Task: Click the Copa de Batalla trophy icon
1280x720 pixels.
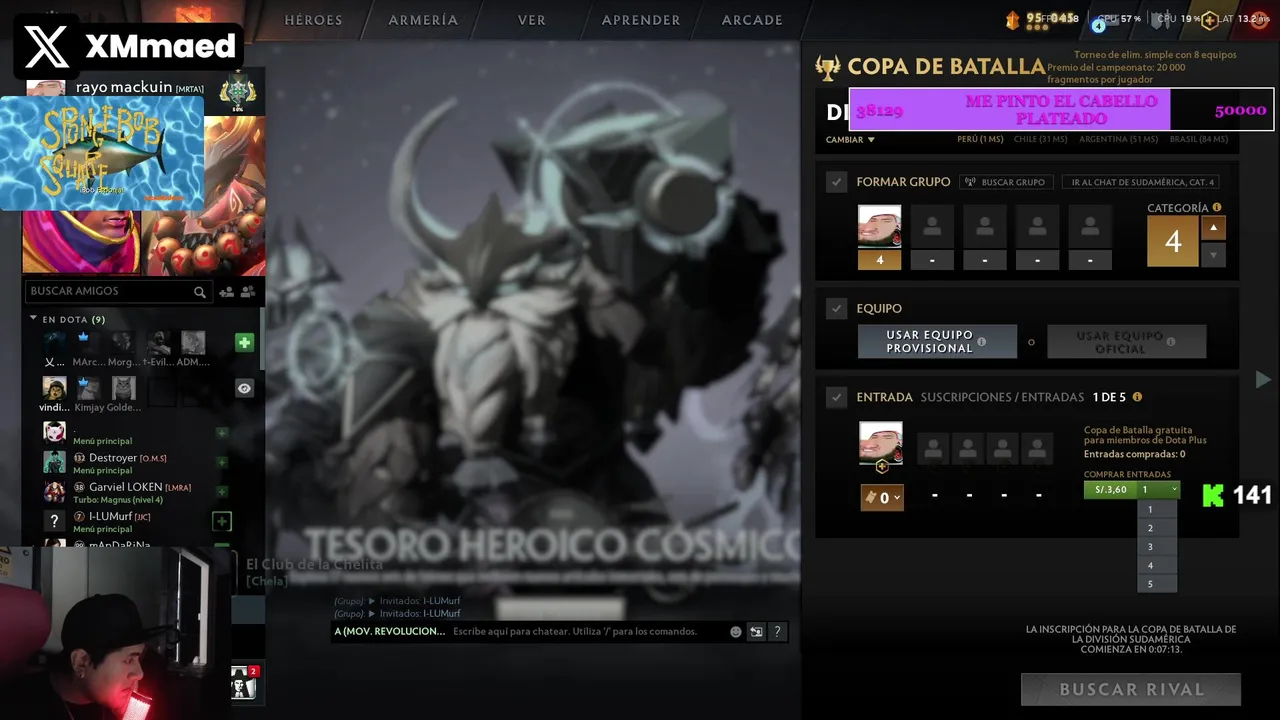Action: pos(828,67)
